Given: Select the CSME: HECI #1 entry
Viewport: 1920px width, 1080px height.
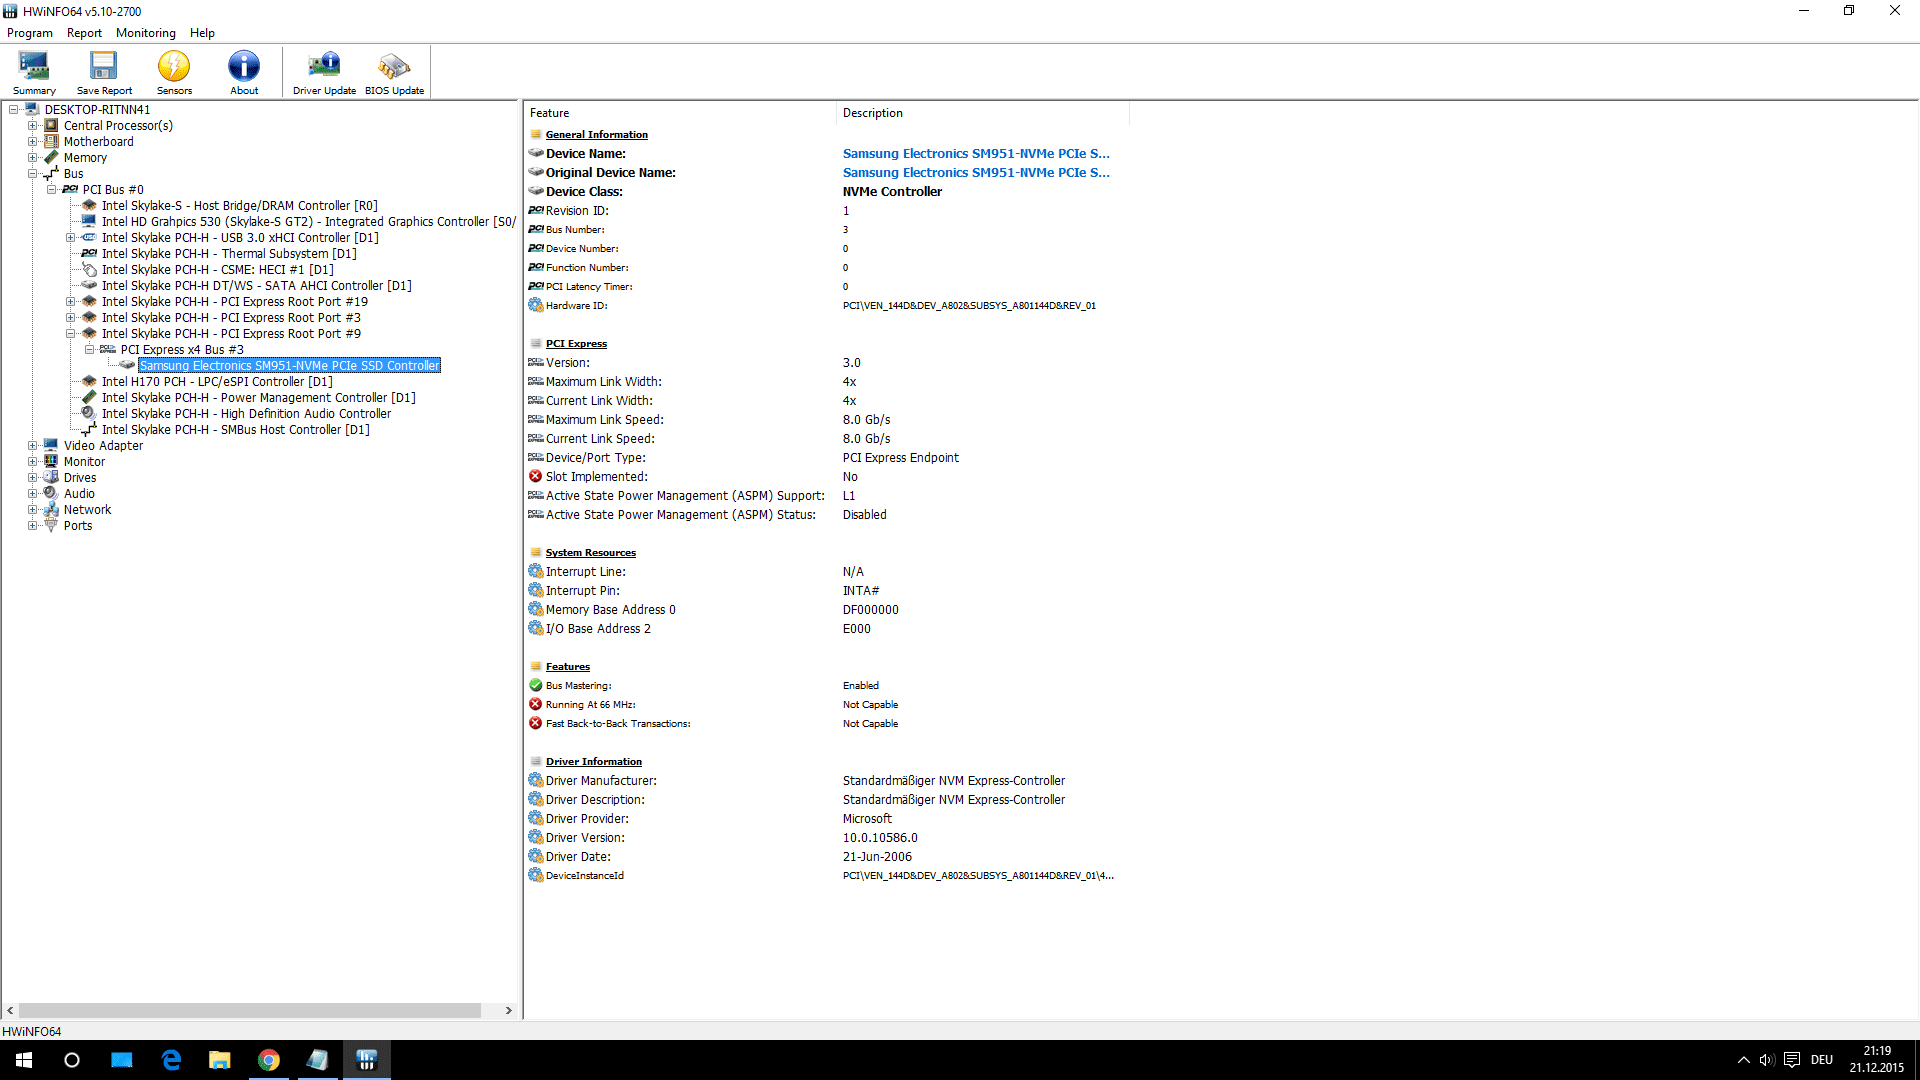Looking at the screenshot, I should (x=217, y=270).
